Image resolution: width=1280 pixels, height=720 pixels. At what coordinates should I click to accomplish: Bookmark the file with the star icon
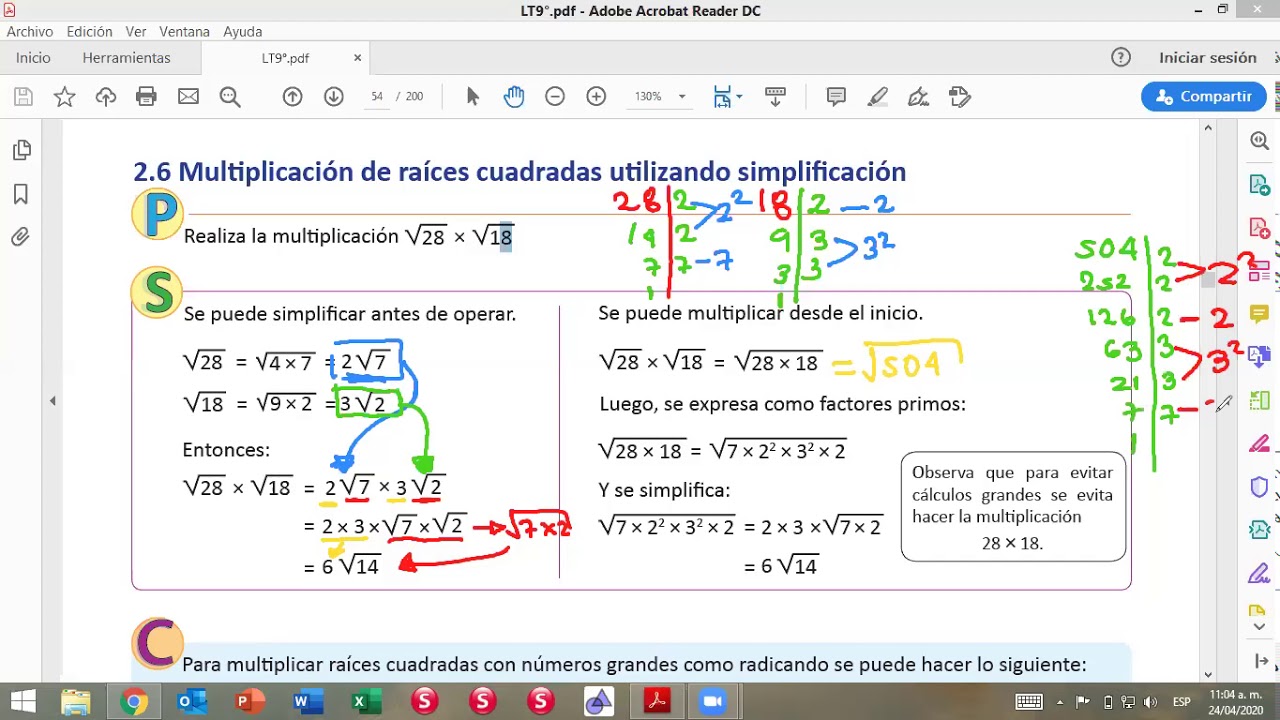pos(64,97)
